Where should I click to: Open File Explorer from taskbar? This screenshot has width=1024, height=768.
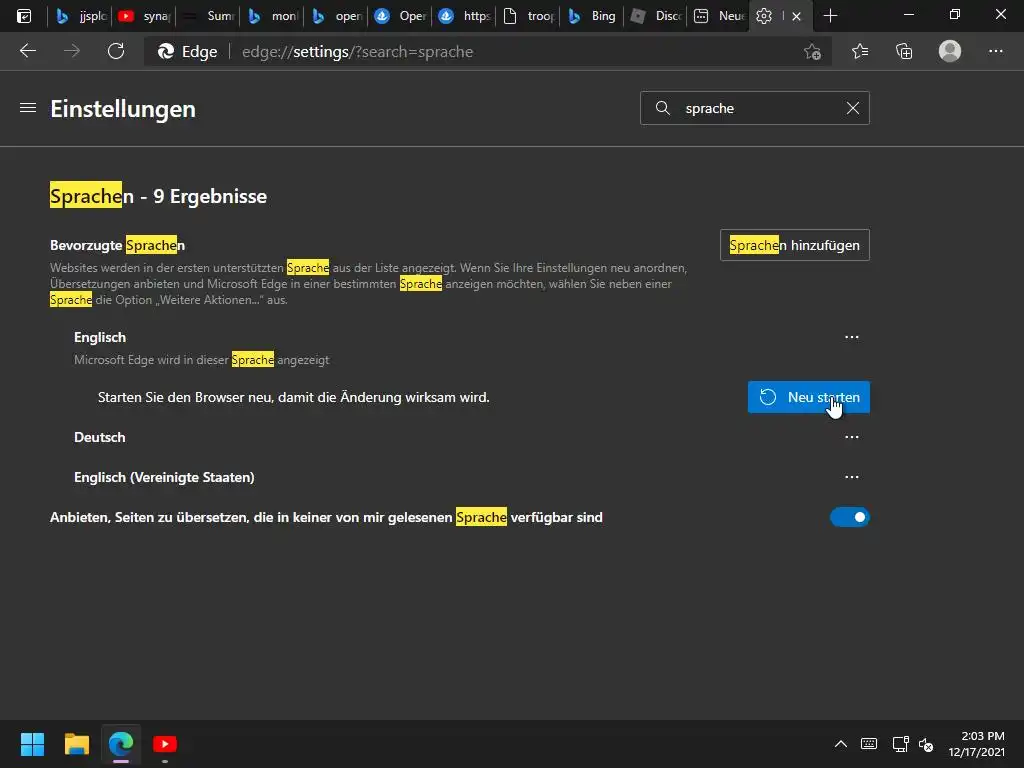76,744
